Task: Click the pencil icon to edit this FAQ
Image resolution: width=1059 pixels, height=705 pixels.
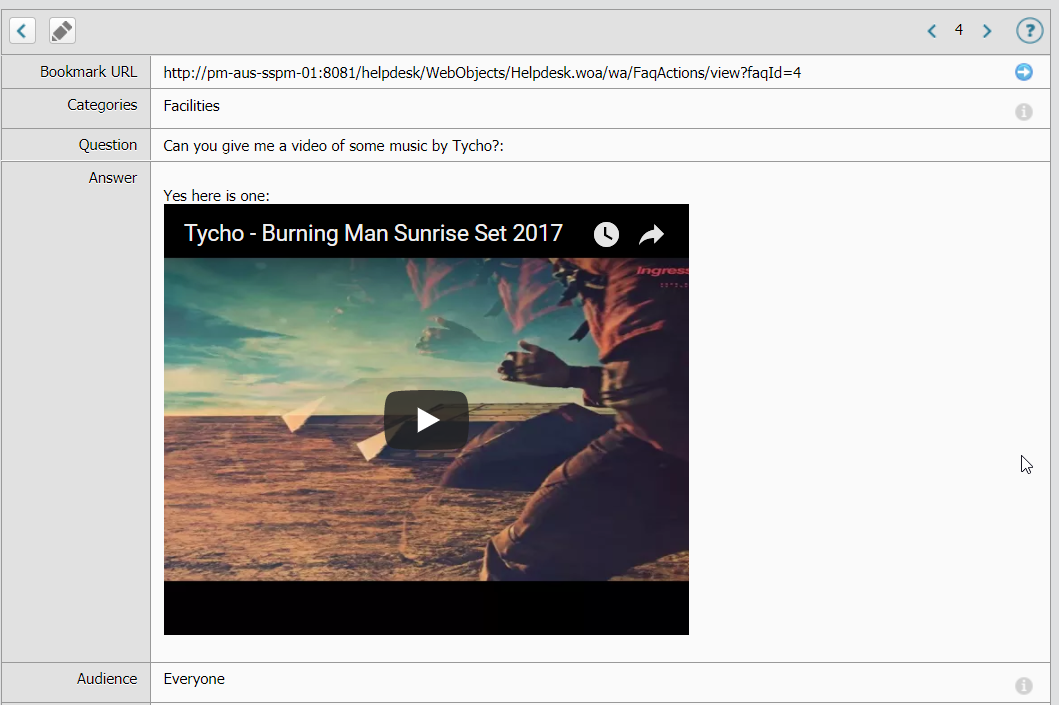Action: 61,30
